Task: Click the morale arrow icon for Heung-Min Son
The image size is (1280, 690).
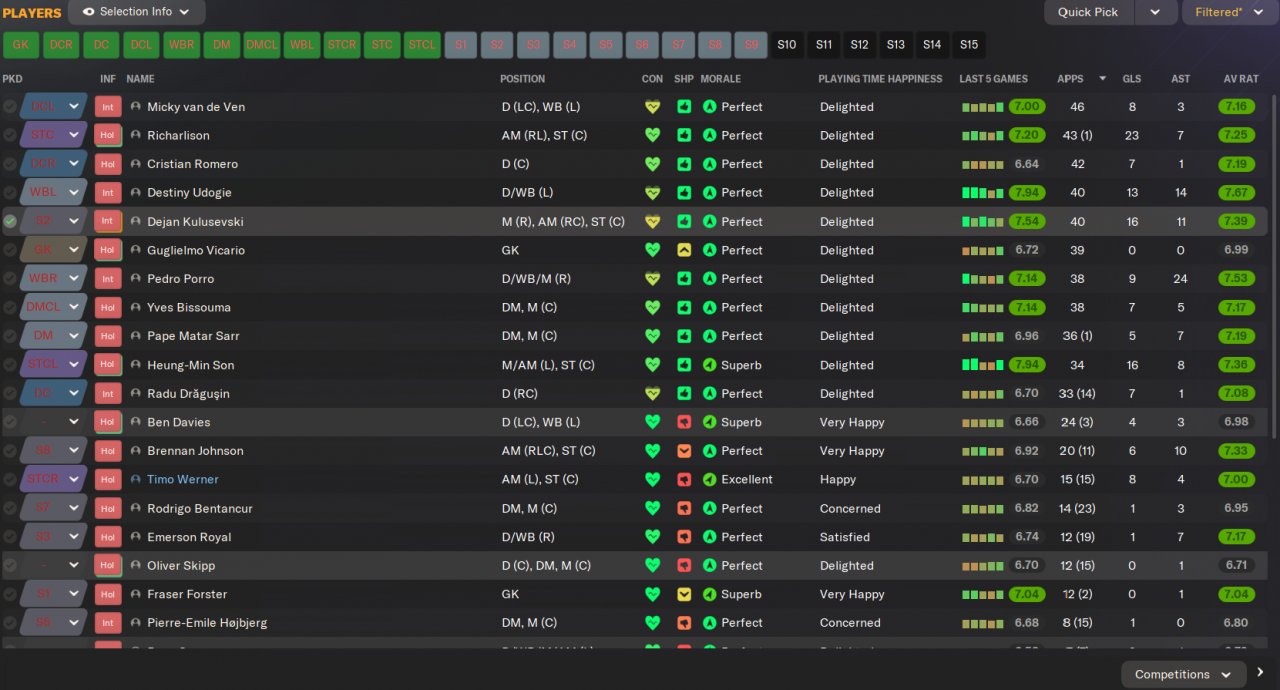Action: [710, 365]
